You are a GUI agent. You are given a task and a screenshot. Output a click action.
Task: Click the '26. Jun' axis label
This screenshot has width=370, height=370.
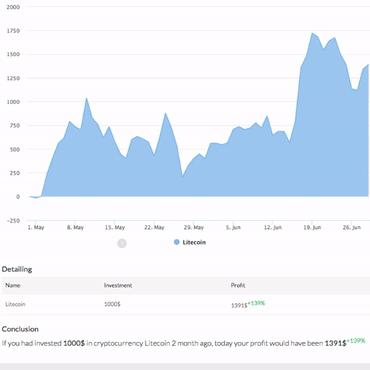coord(352,227)
